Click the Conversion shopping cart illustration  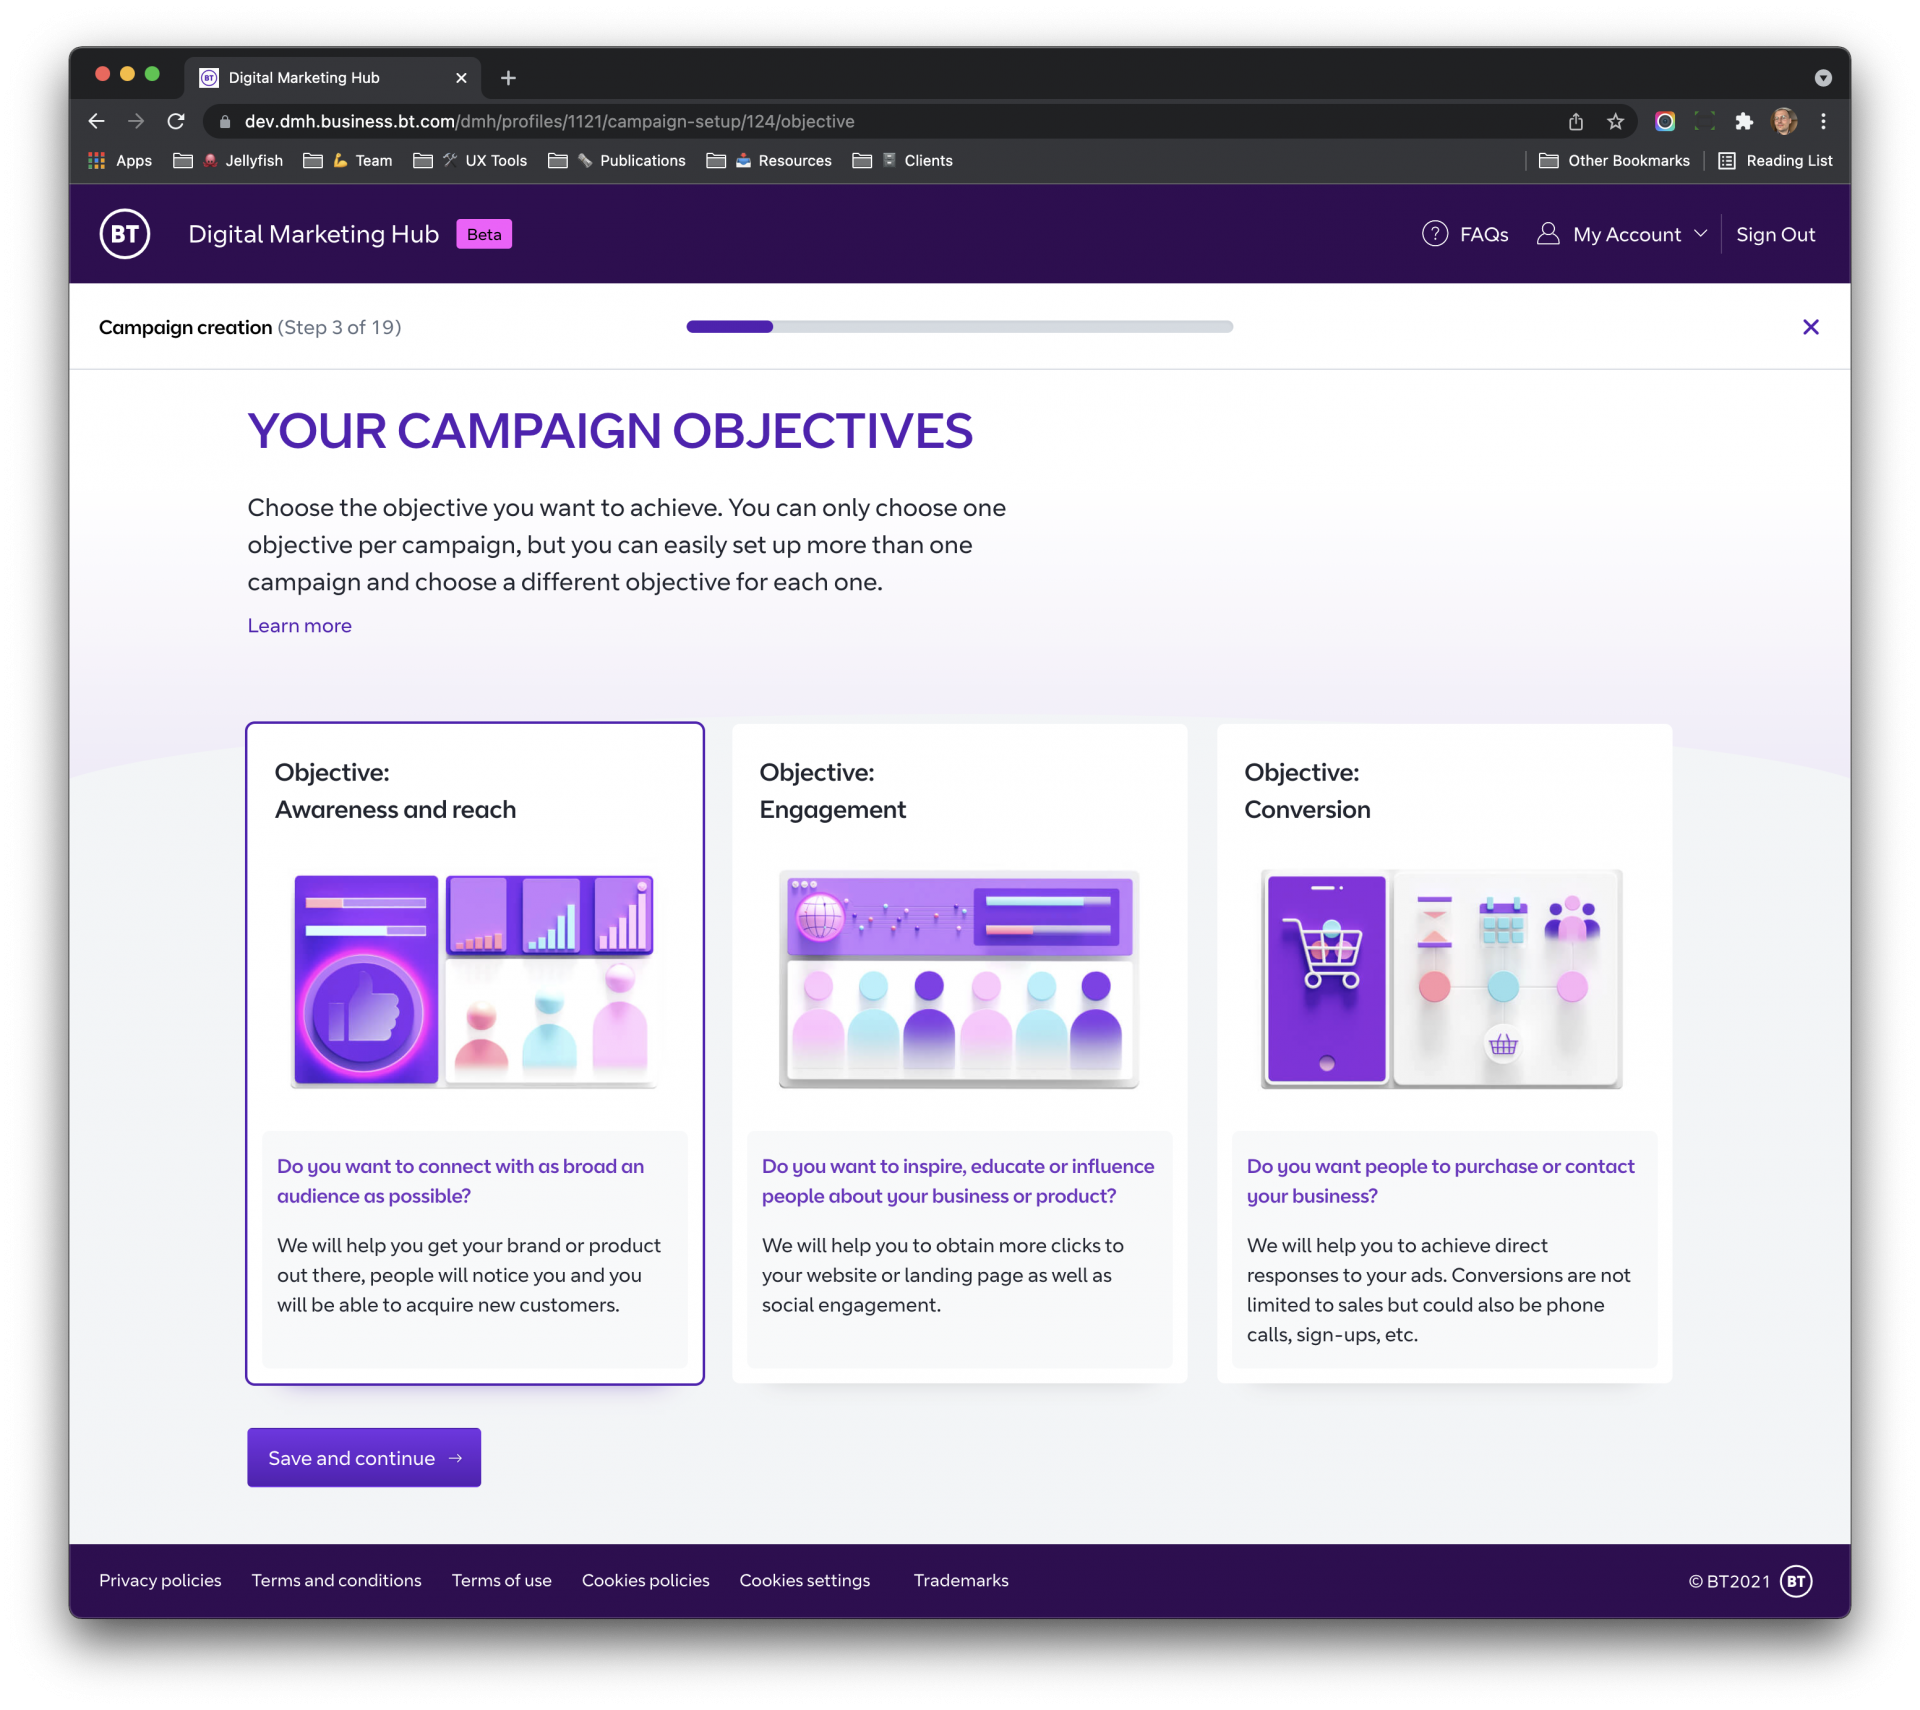[1441, 980]
